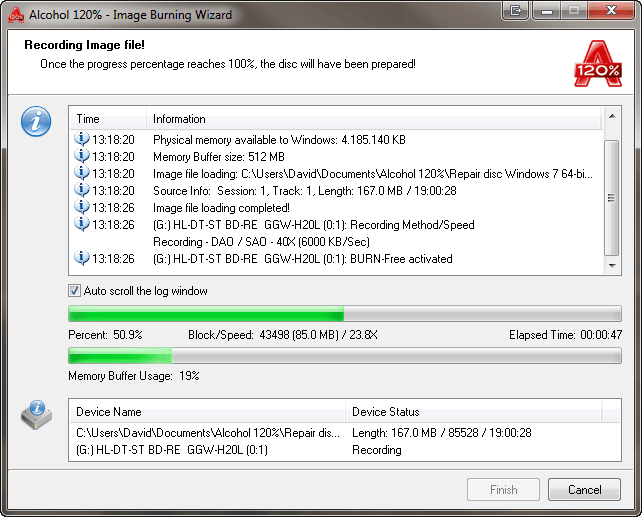Select 'Memory Buffer size: 512 MB' log row
Image resolution: width=642 pixels, height=517 pixels.
[337, 156]
